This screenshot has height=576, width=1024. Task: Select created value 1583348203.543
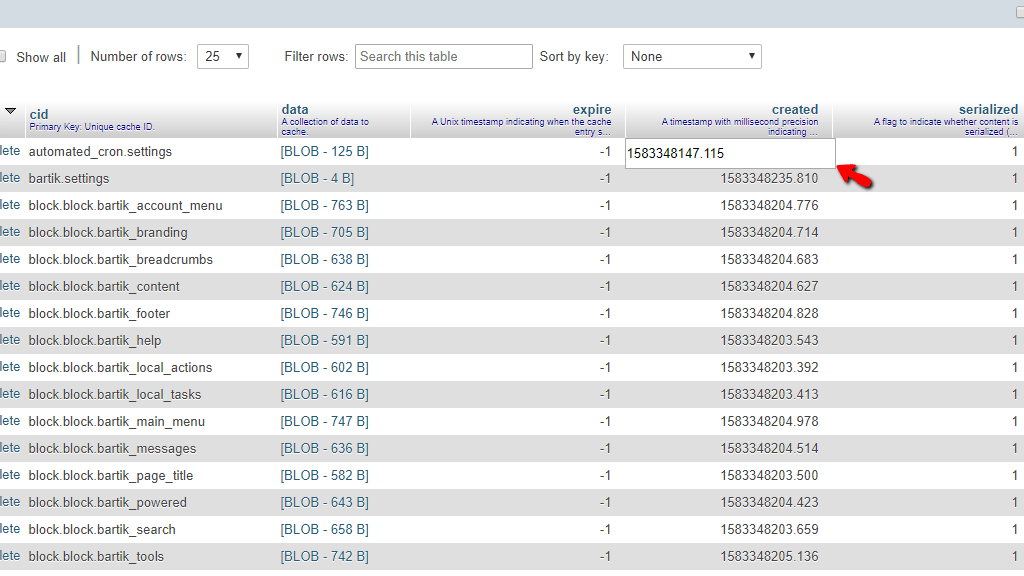pos(769,340)
